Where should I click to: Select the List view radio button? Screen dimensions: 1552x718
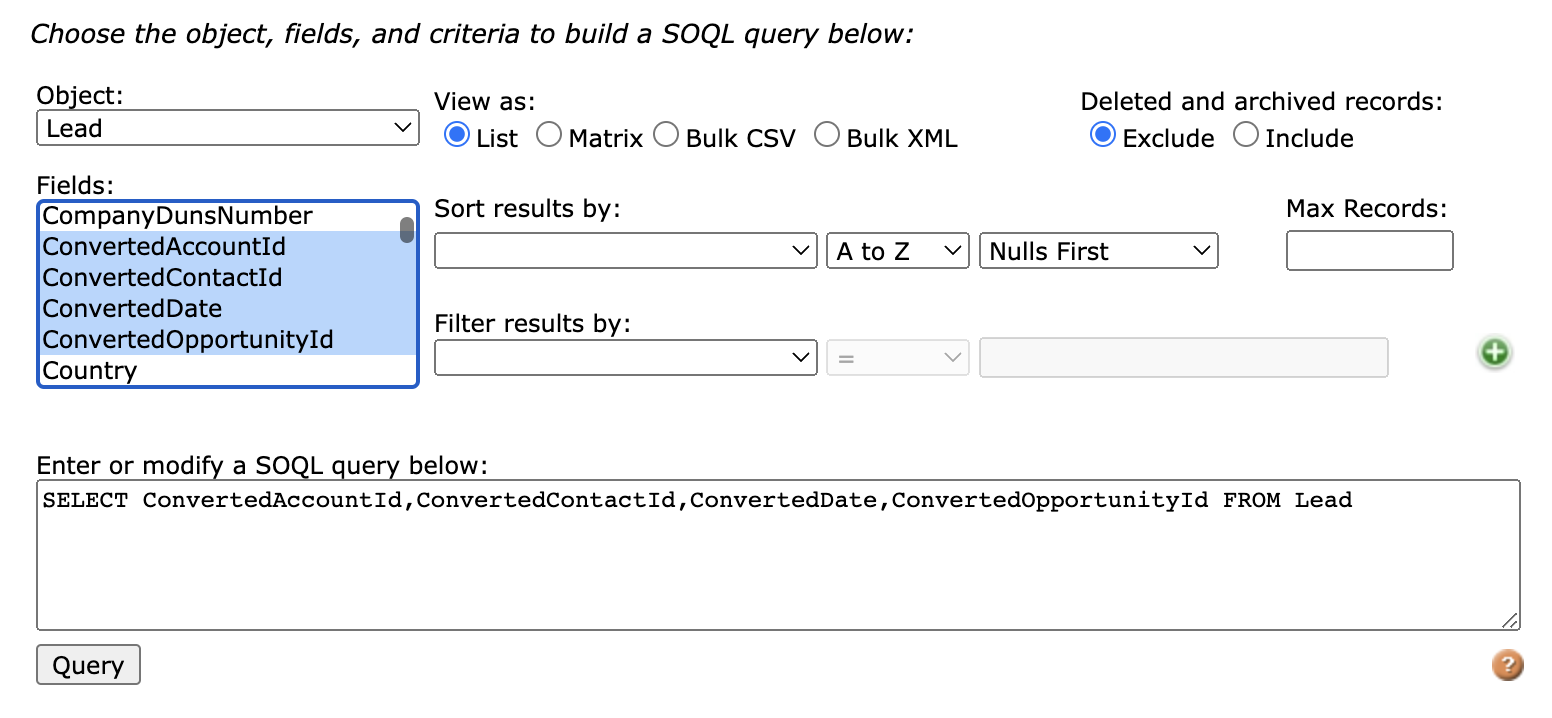[x=457, y=135]
